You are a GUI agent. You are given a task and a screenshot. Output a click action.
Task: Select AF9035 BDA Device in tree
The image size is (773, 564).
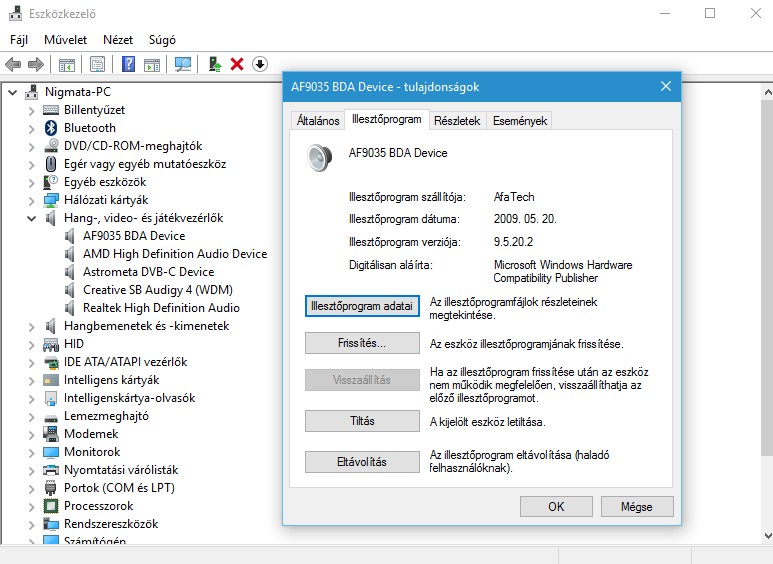134,236
